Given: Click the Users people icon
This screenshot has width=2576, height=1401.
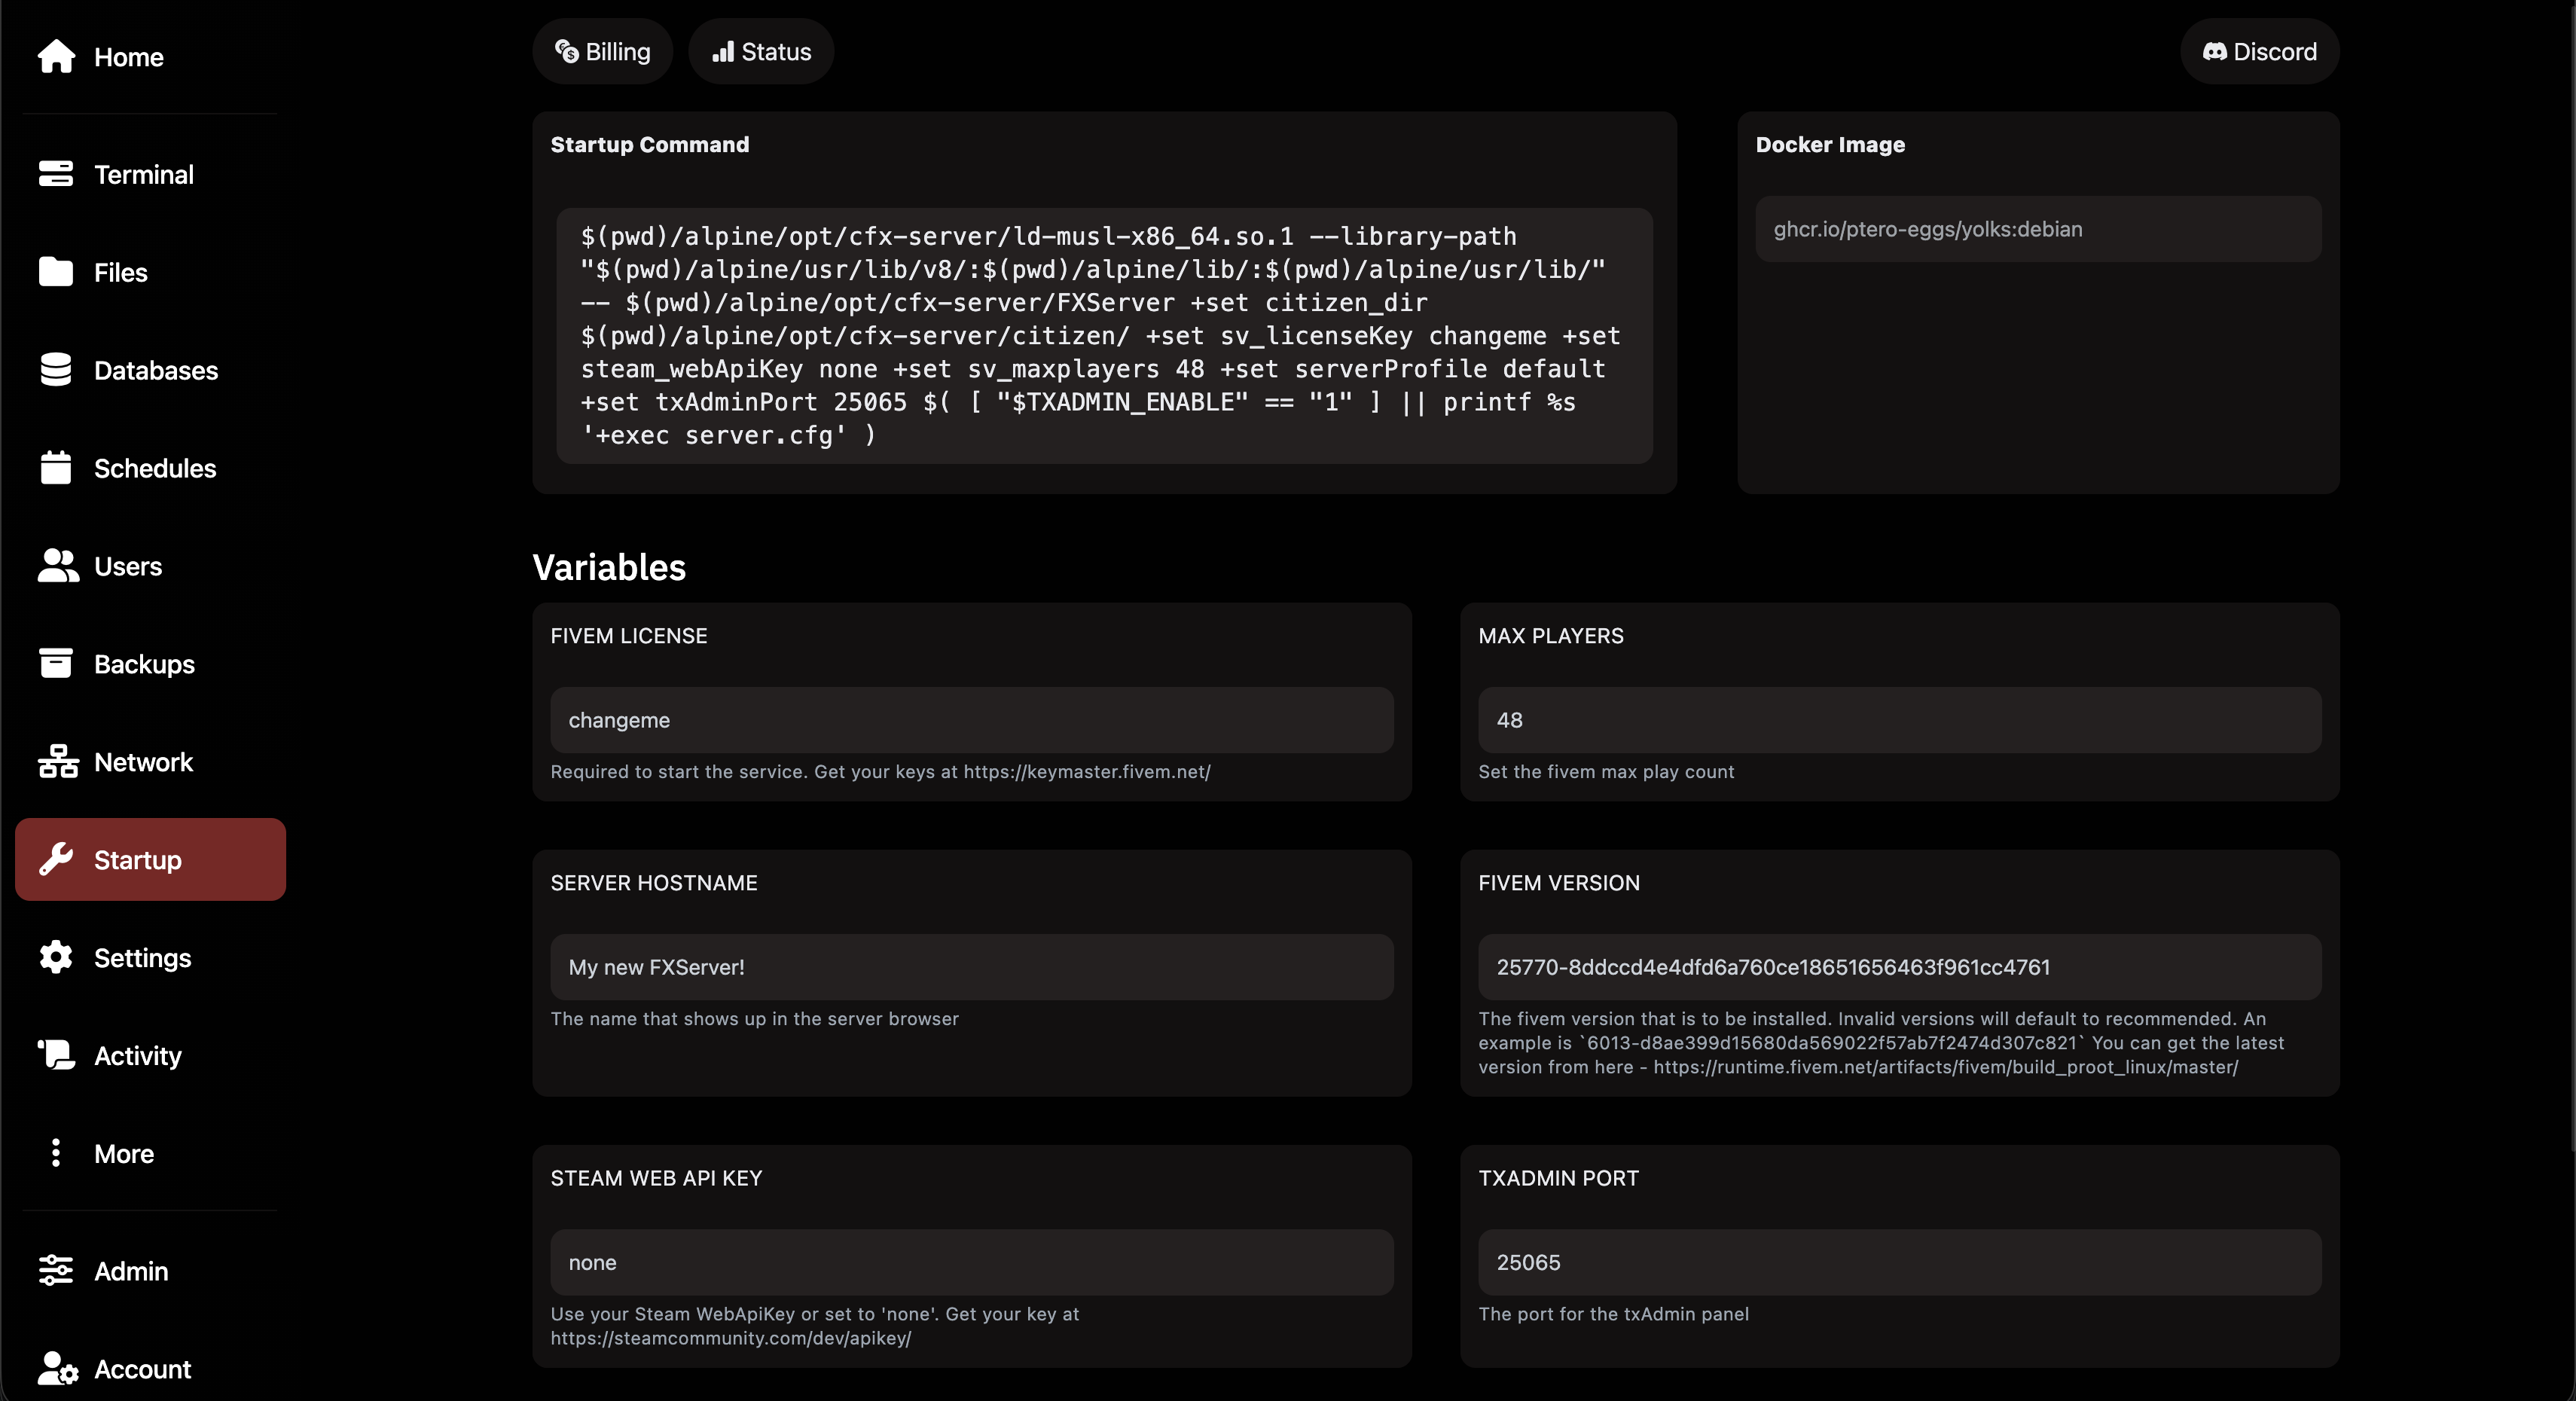Looking at the screenshot, I should (x=58, y=566).
